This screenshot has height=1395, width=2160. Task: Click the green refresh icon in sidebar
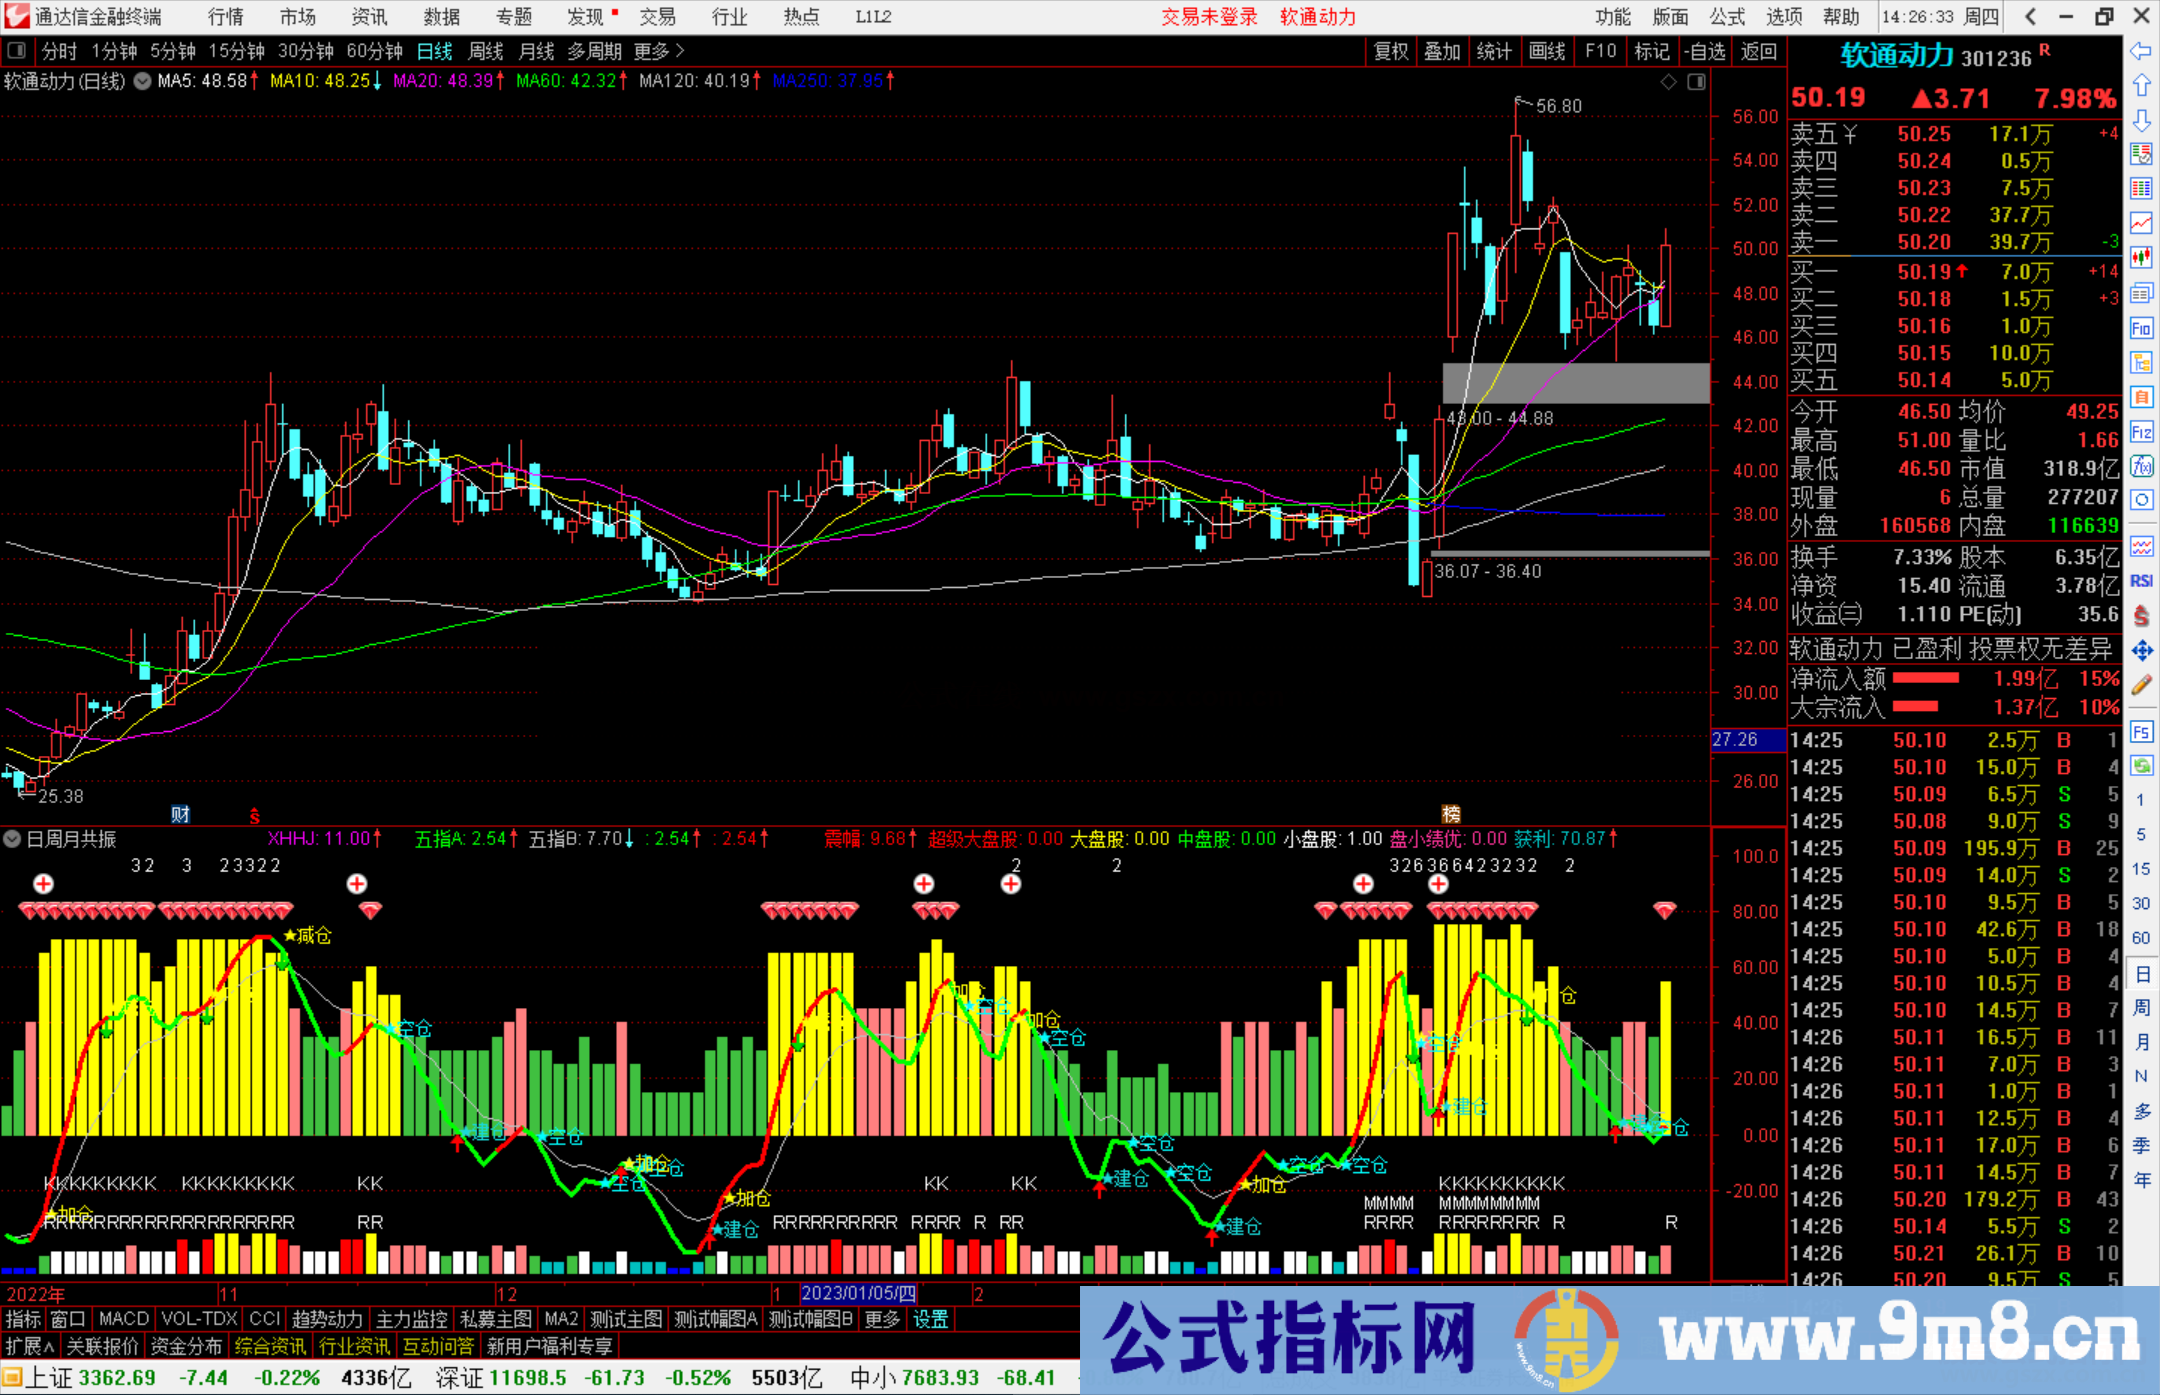coord(2141,766)
